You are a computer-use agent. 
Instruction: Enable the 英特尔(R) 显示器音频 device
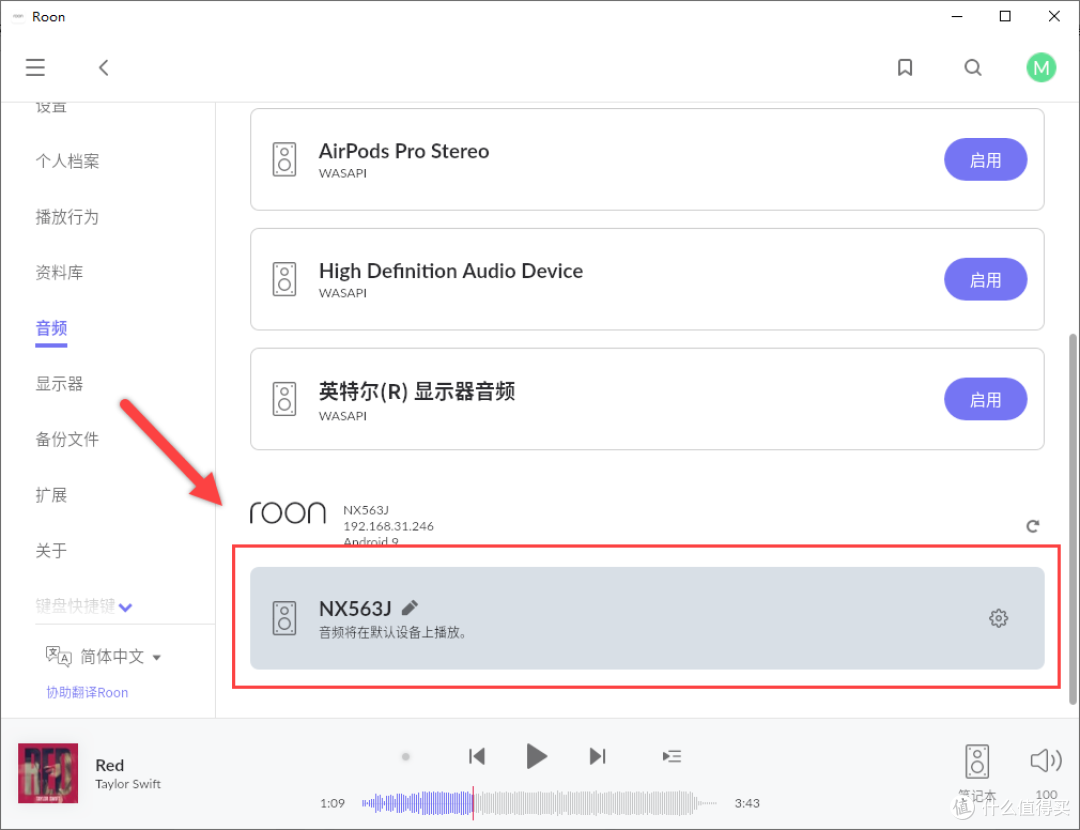point(985,400)
